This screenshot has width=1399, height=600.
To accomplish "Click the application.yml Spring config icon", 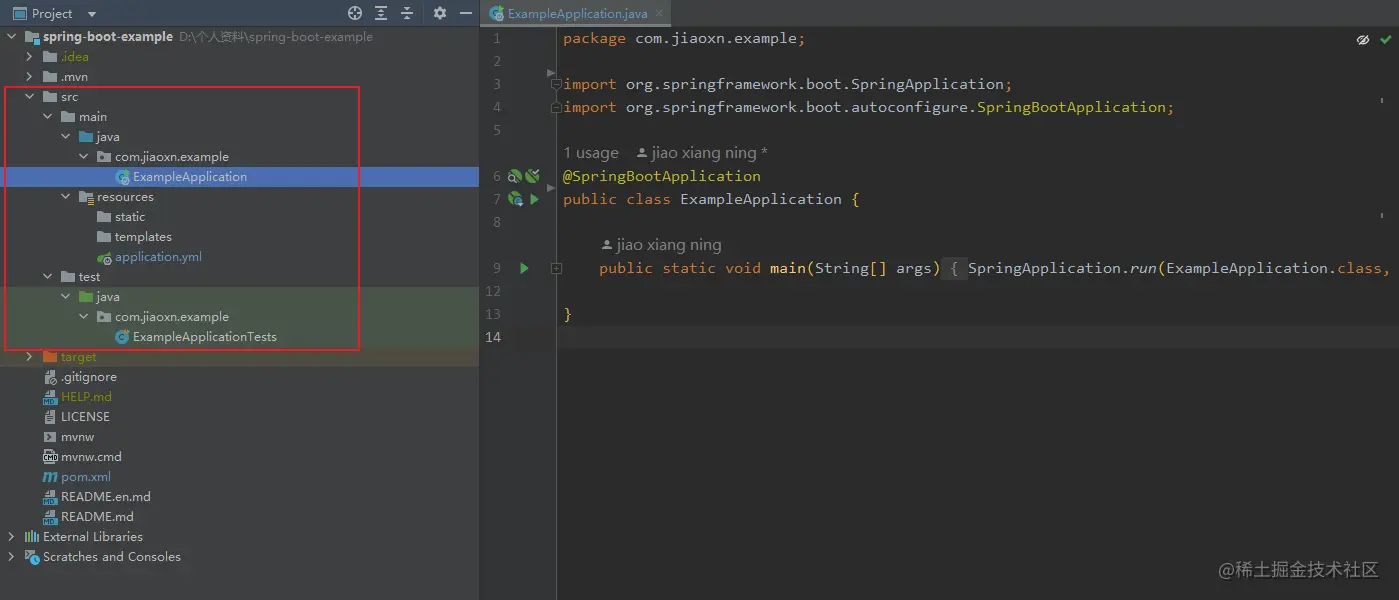I will coord(104,257).
